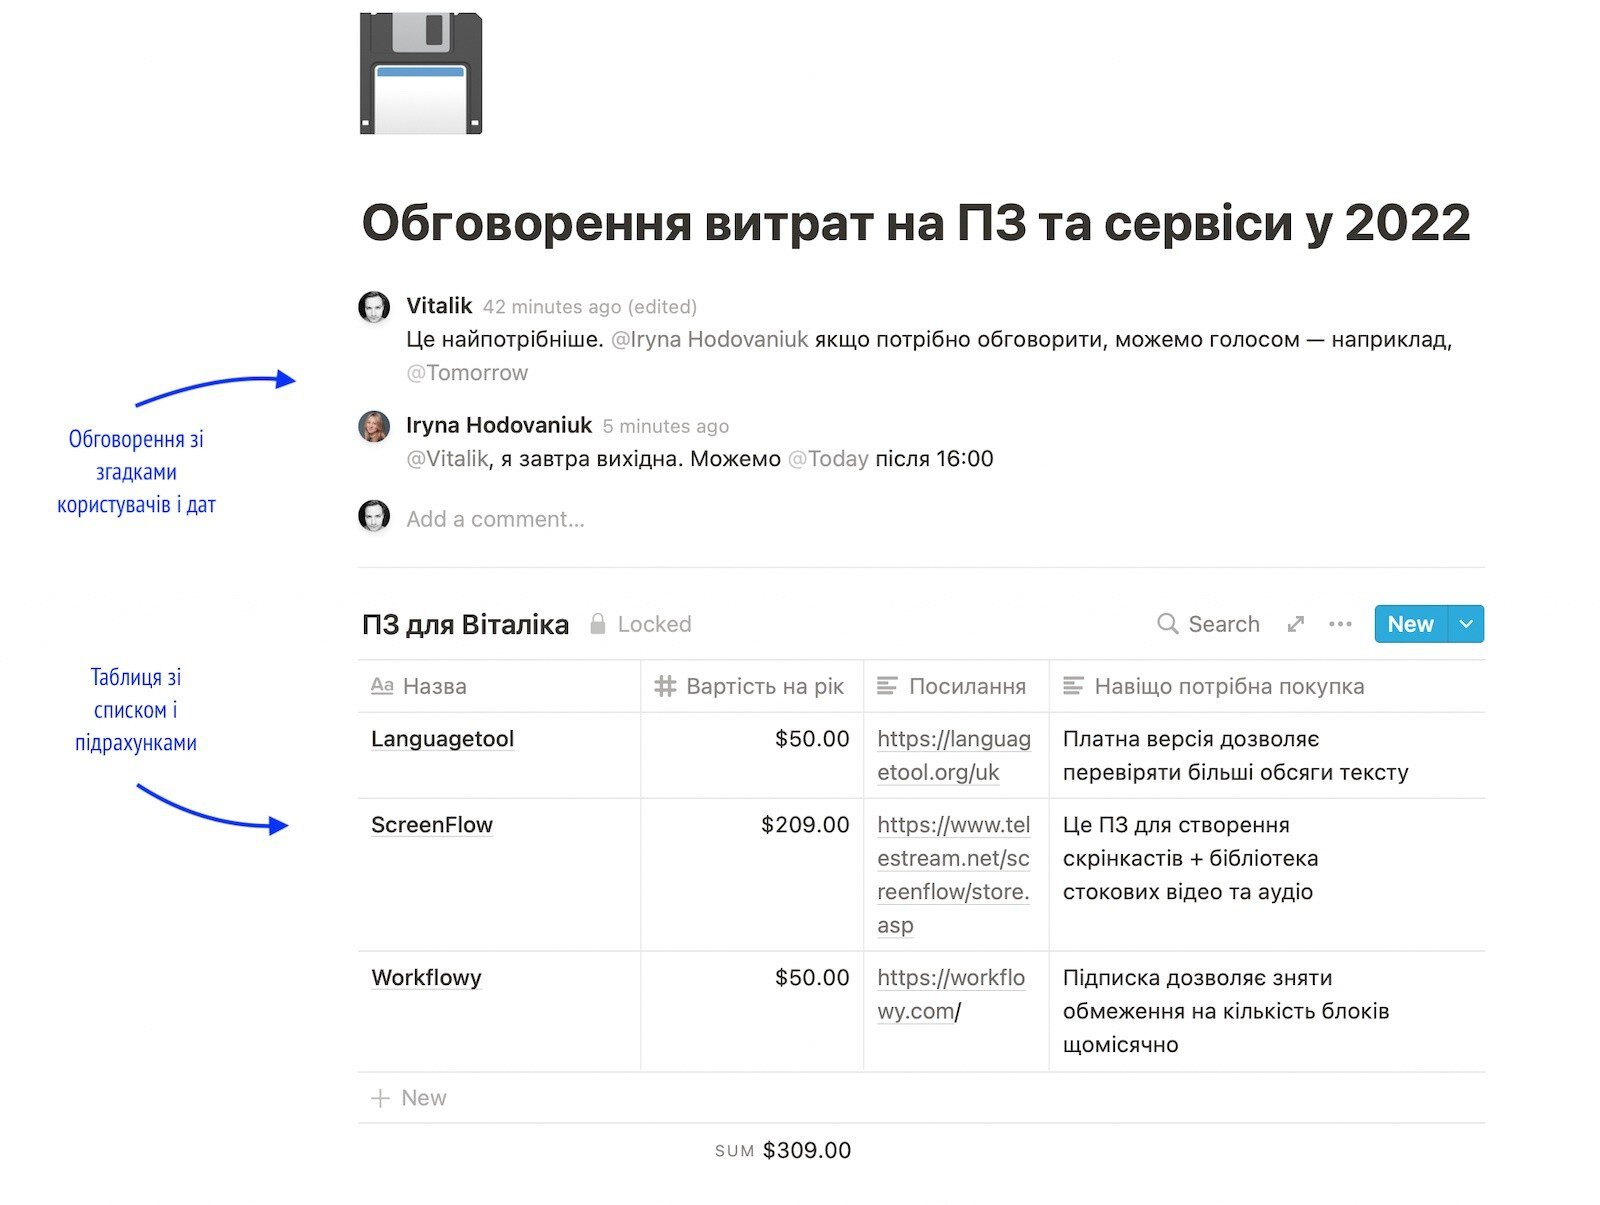Click the Add a comment field
This screenshot has width=1600, height=1205.
coord(495,519)
